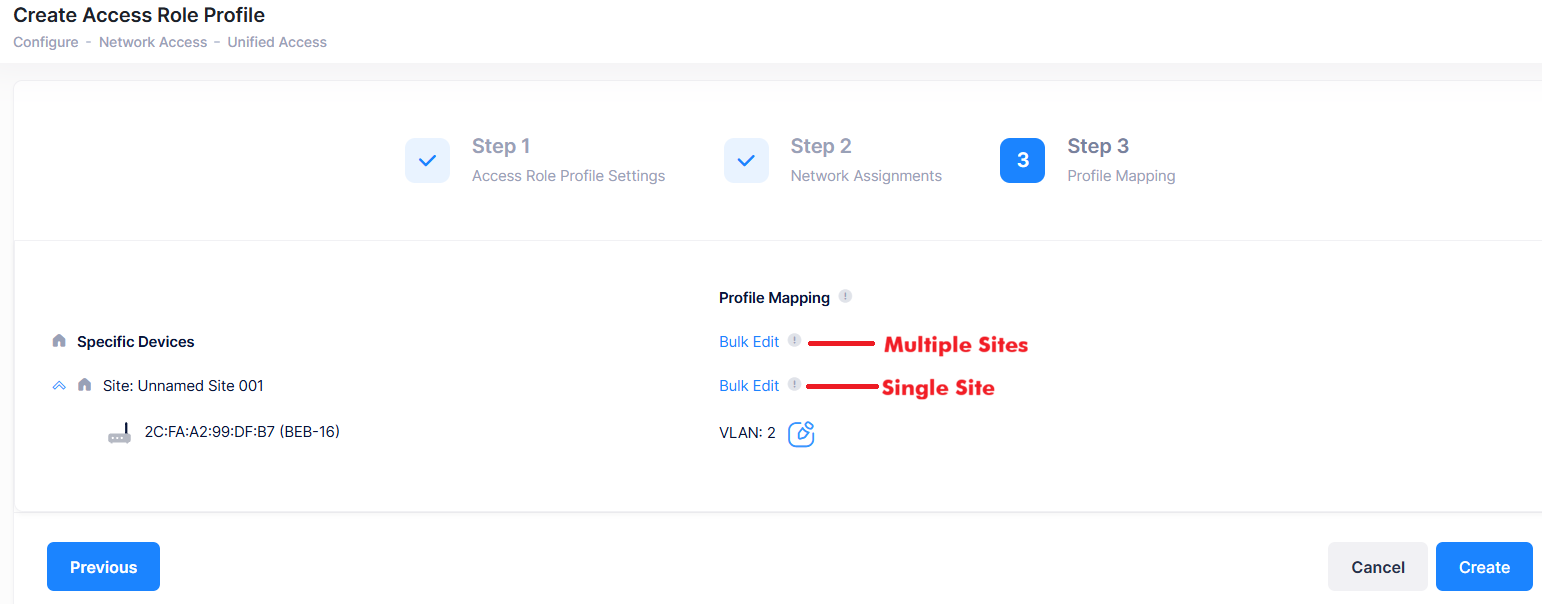This screenshot has width=1542, height=604.
Task: Click the access point icon beside 2C:FA:A2:99:DF:B7
Action: [119, 431]
